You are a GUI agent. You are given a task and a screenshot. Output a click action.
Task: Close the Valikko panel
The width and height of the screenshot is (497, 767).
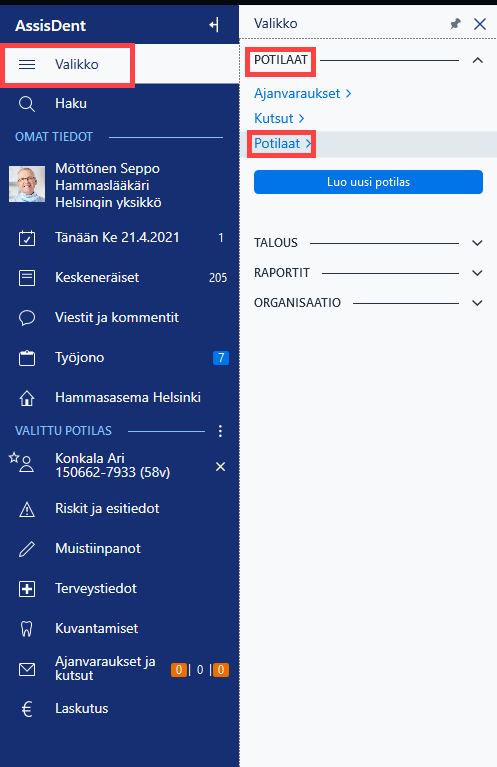click(x=480, y=23)
